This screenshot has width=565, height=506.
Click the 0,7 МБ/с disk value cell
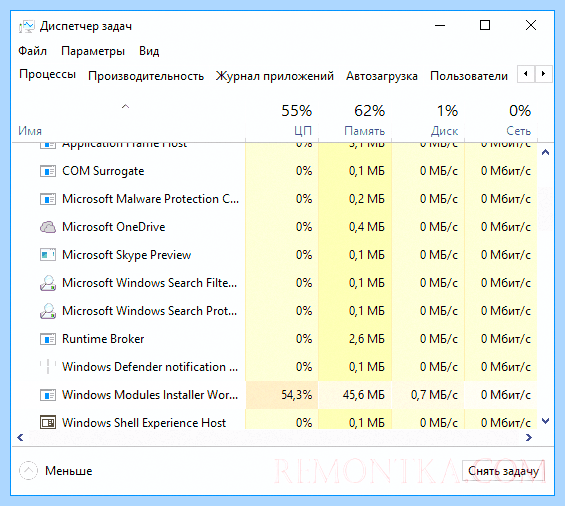click(x=428, y=395)
